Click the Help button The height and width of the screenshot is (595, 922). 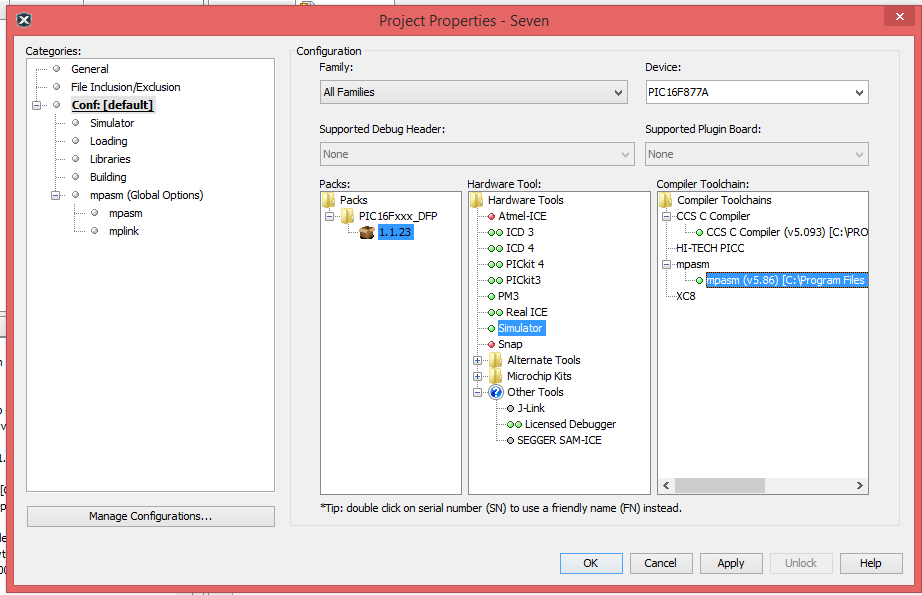point(871,563)
